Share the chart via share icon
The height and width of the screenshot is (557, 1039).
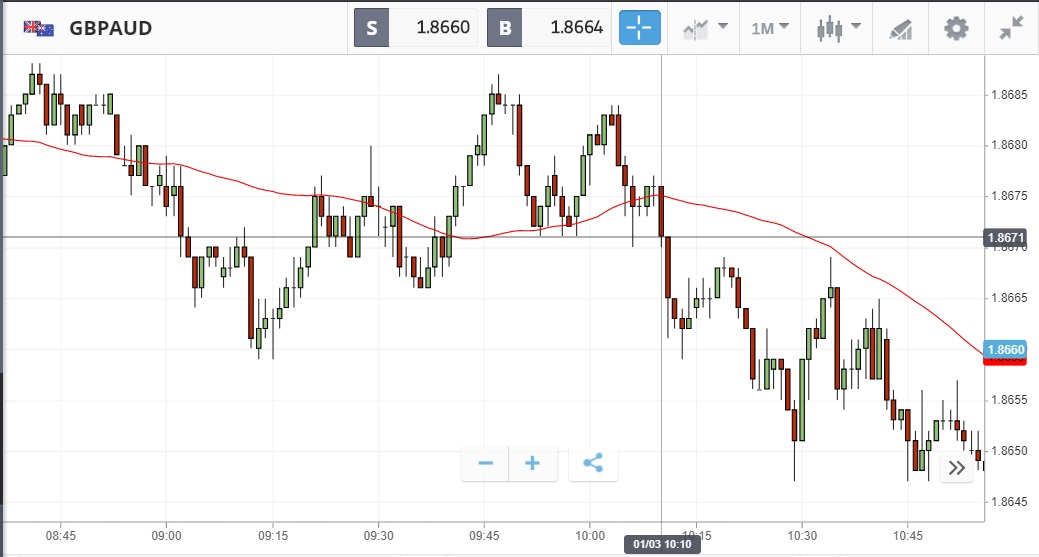pyautogui.click(x=593, y=464)
